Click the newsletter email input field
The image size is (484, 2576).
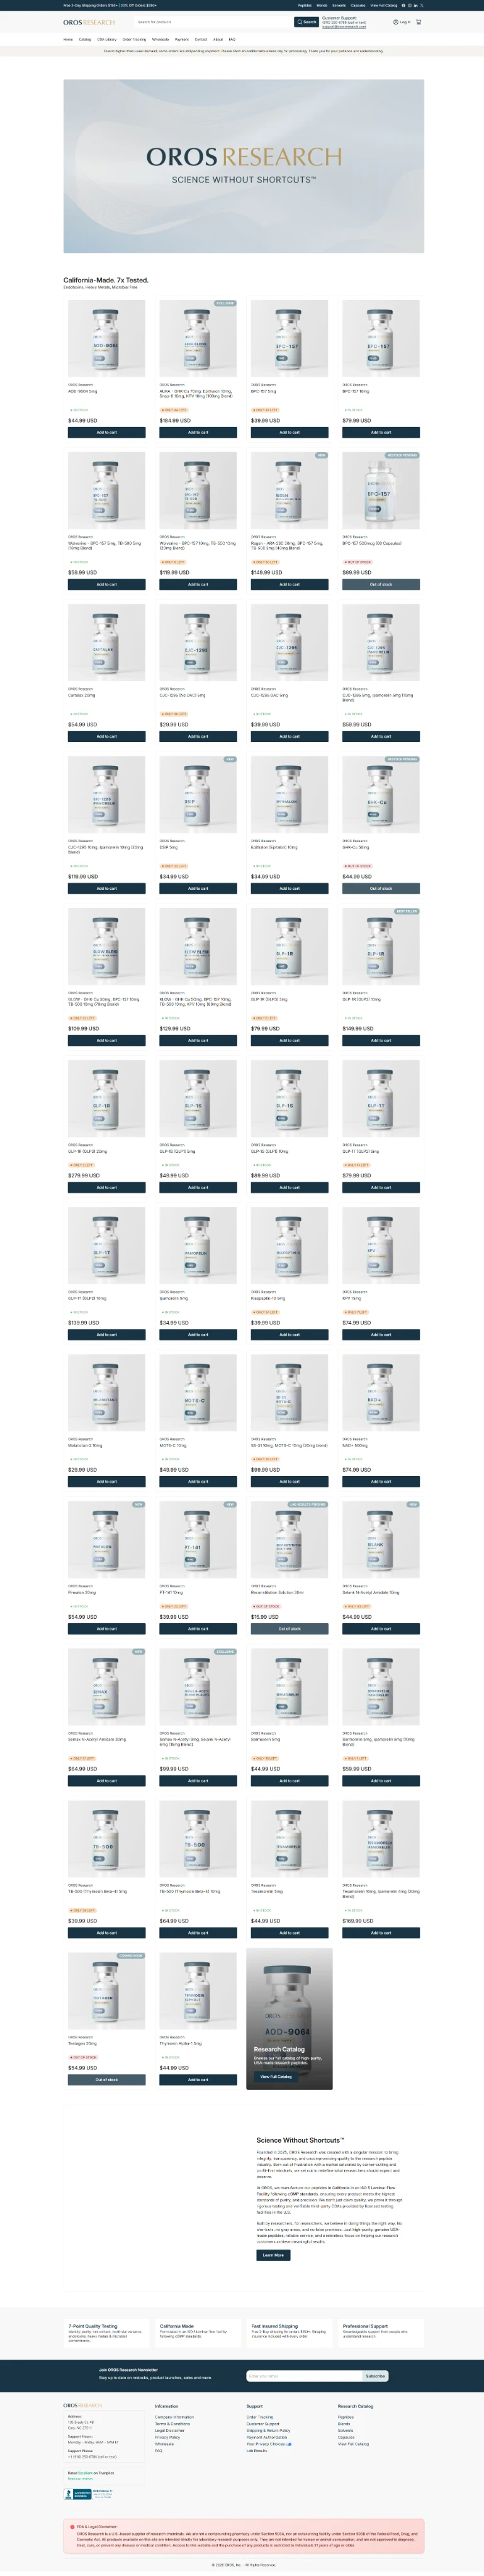304,2375
